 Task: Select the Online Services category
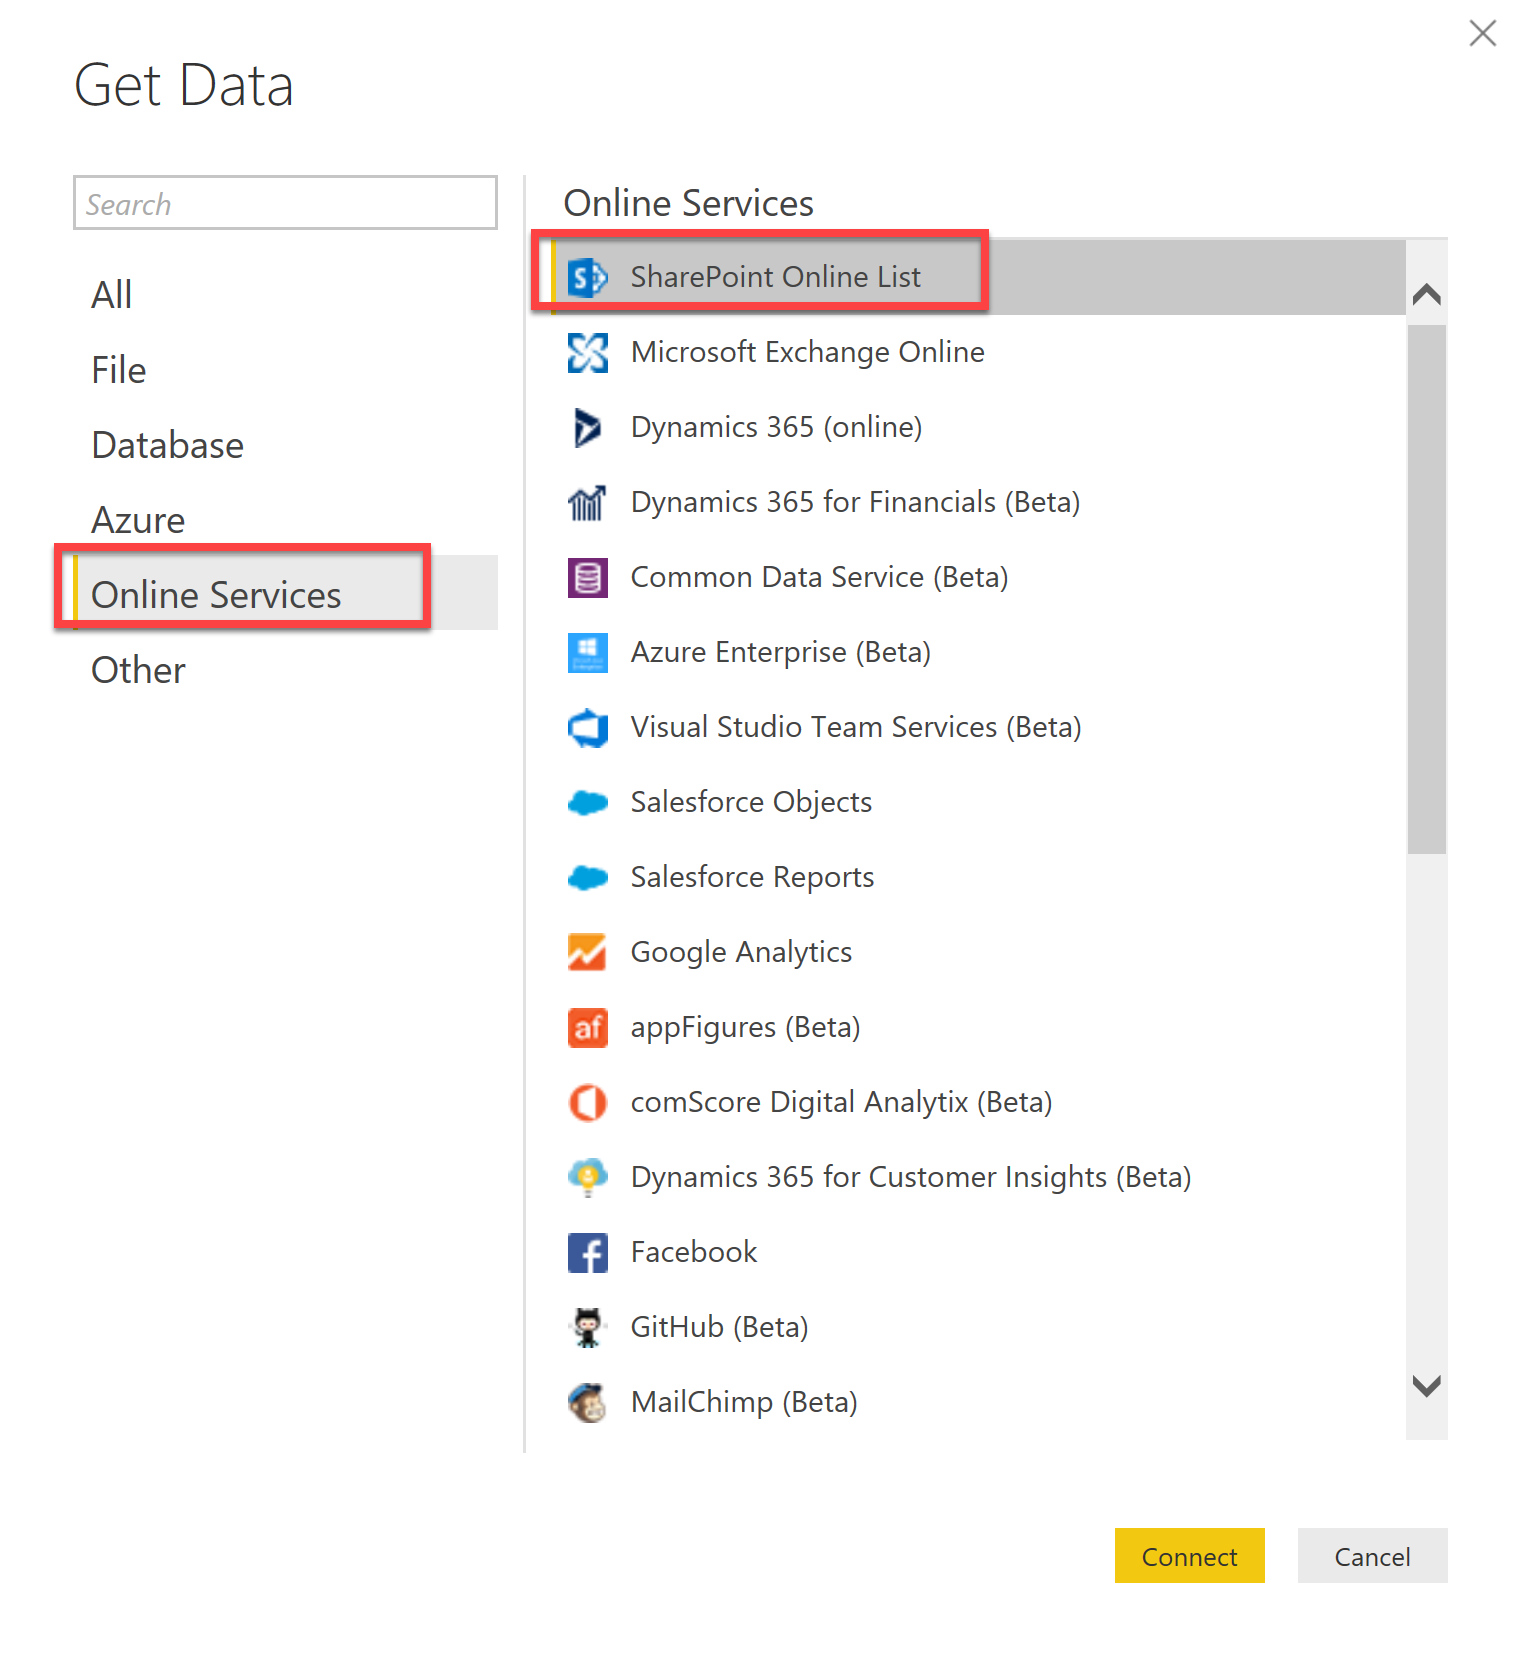285,592
